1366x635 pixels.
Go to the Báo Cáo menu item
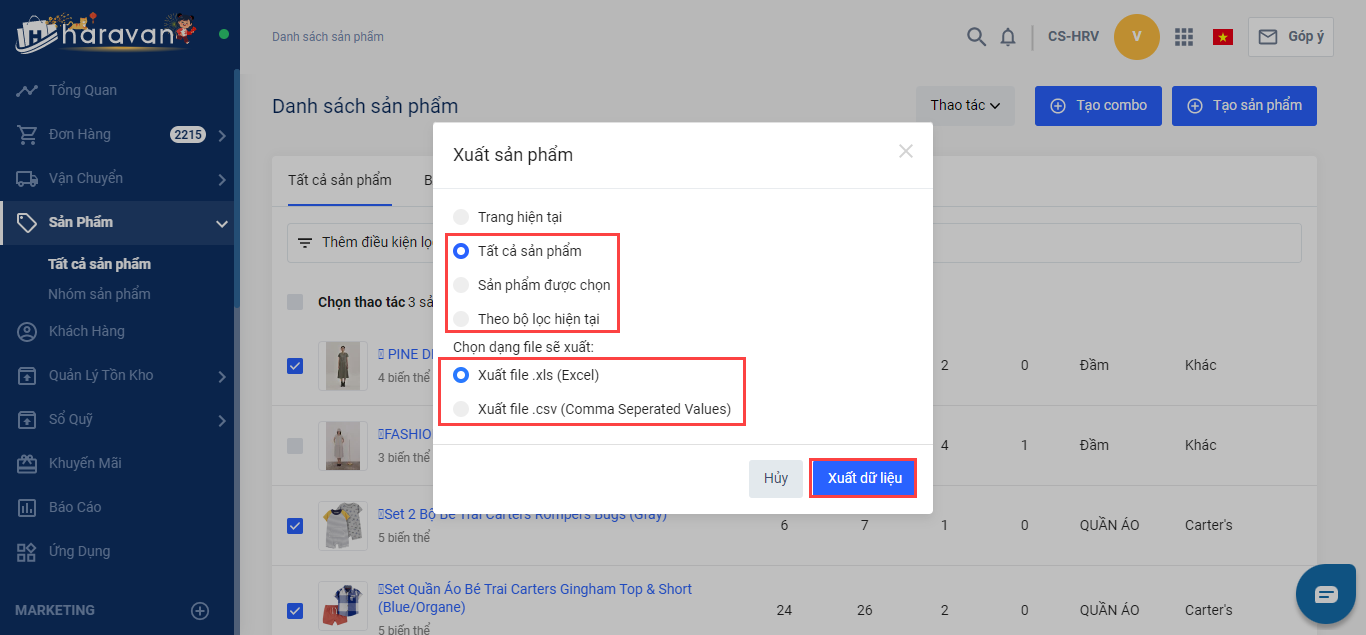(75, 507)
